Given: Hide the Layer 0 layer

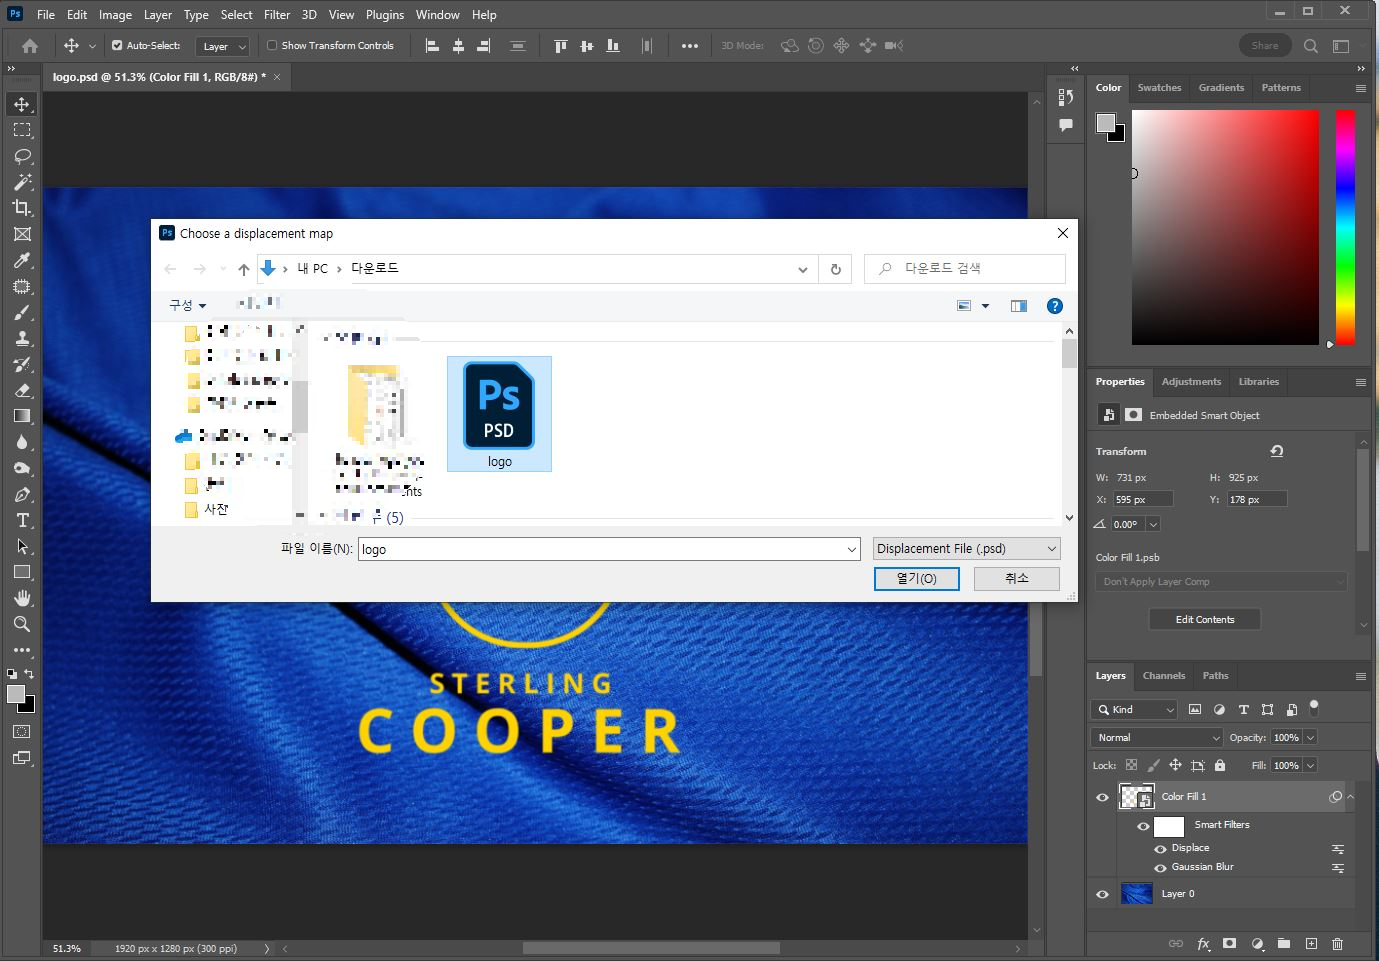Looking at the screenshot, I should 1103,894.
